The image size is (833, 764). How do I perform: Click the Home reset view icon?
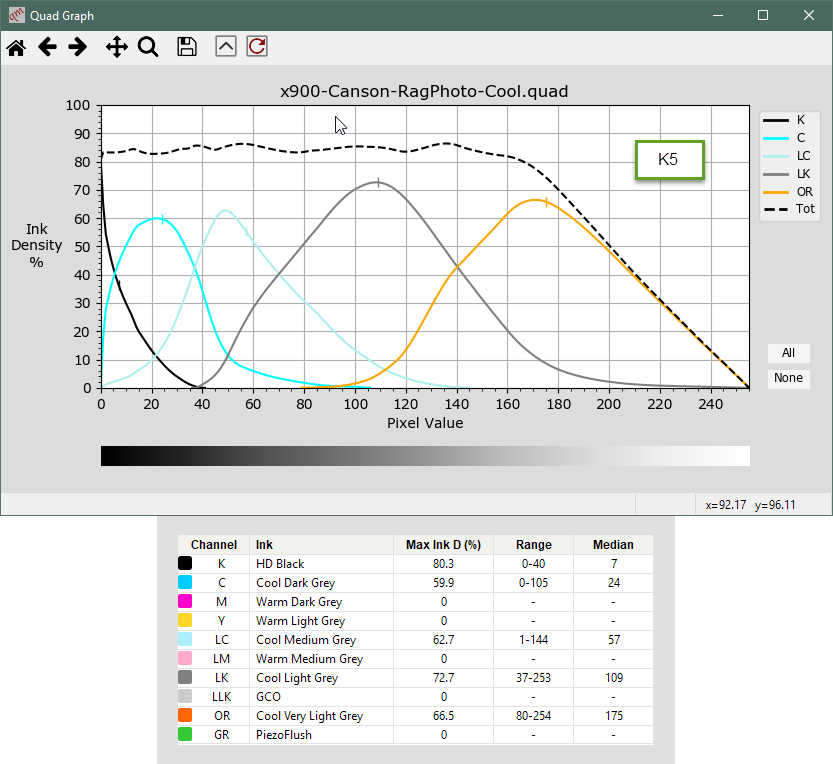coord(16,47)
